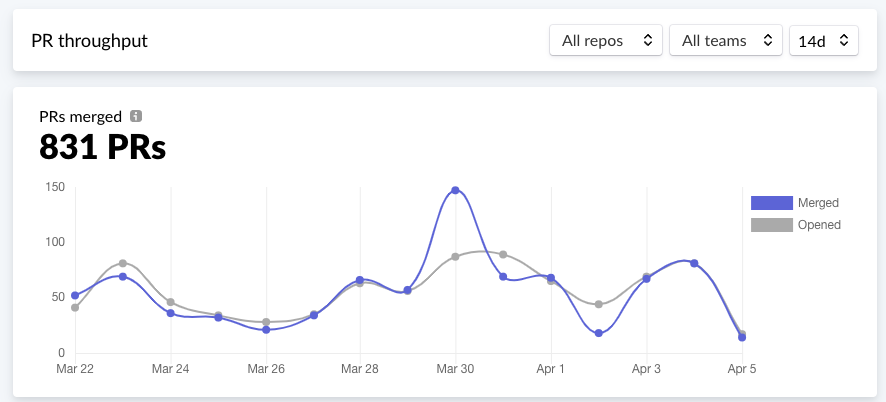Image resolution: width=886 pixels, height=402 pixels.
Task: Click the Apr 3 x-axis label
Action: tap(646, 369)
